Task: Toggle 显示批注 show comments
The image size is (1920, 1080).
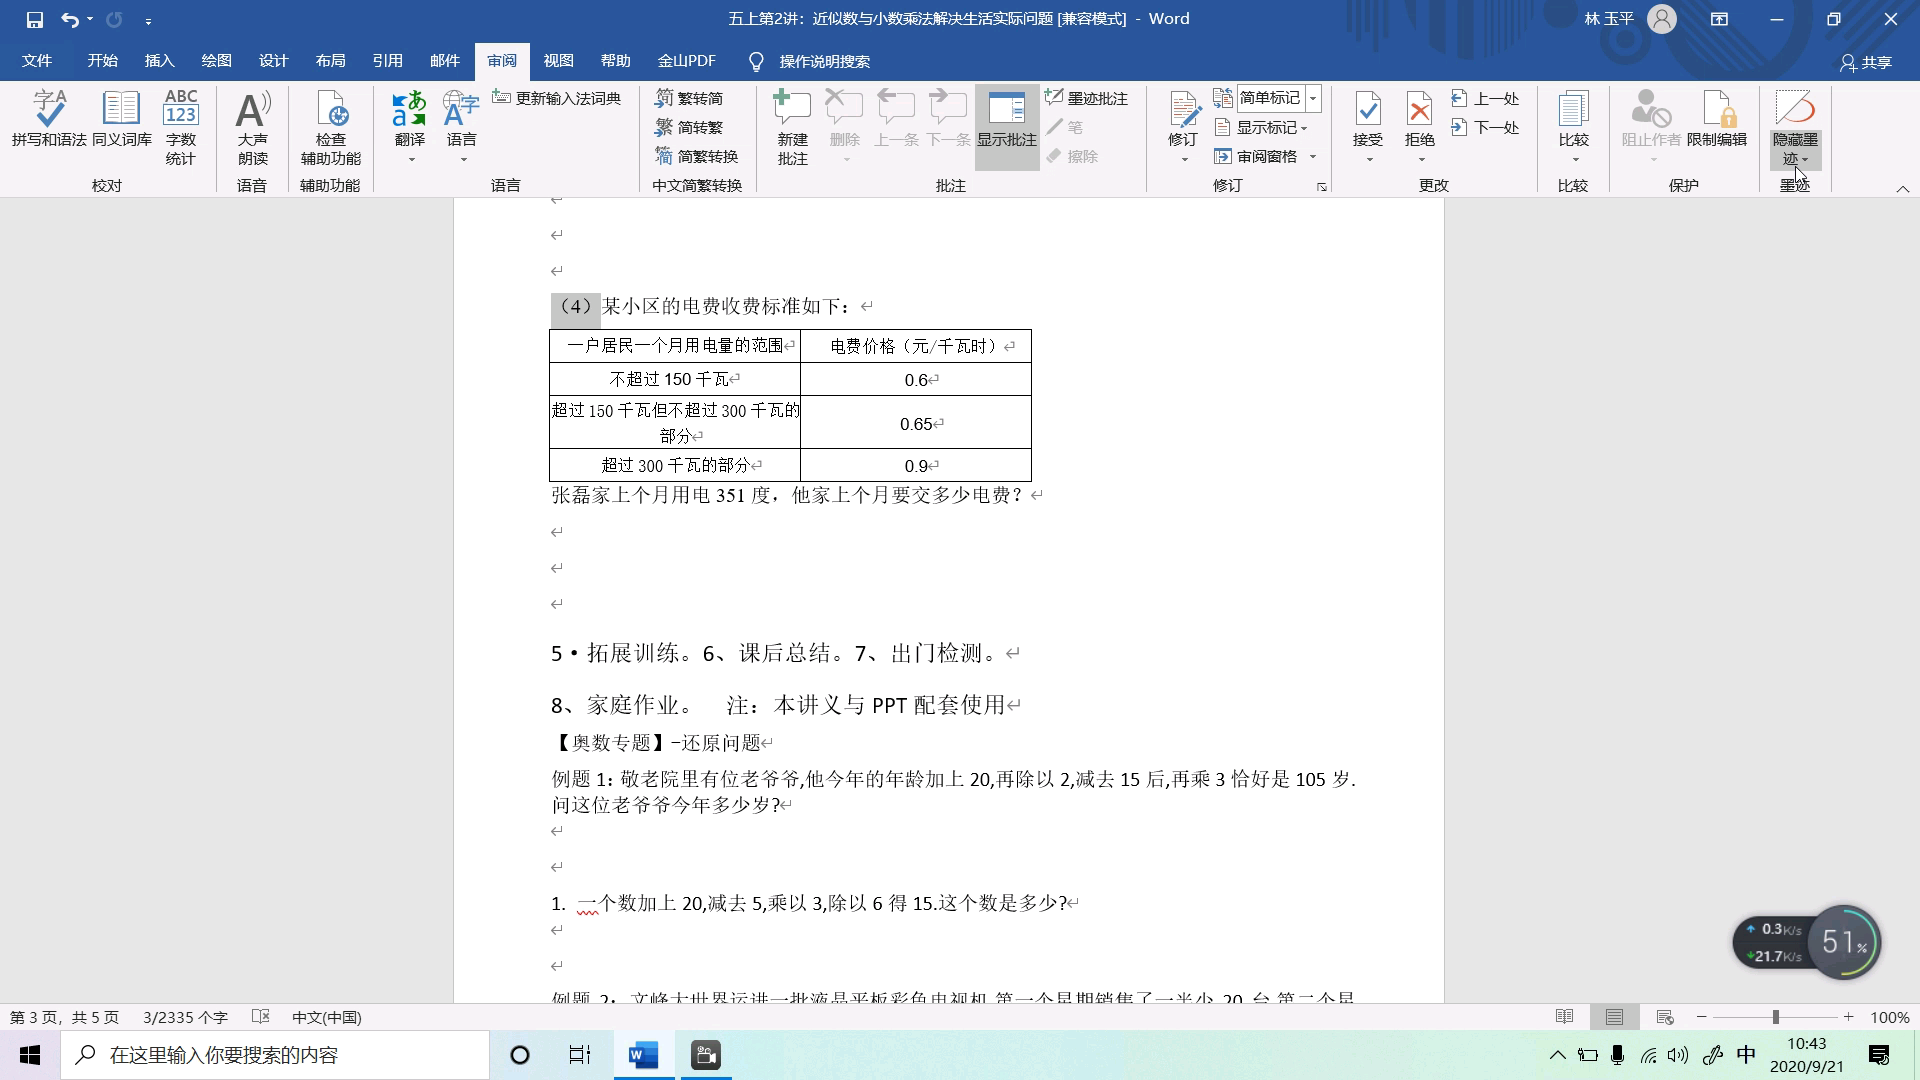Action: [x=1007, y=122]
